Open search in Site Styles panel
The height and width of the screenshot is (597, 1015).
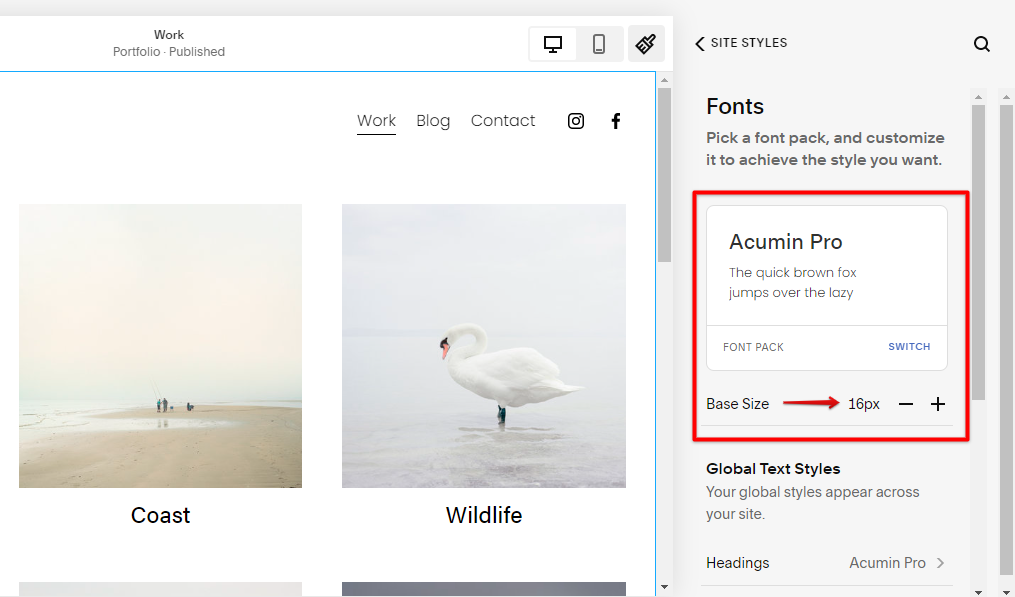(982, 44)
